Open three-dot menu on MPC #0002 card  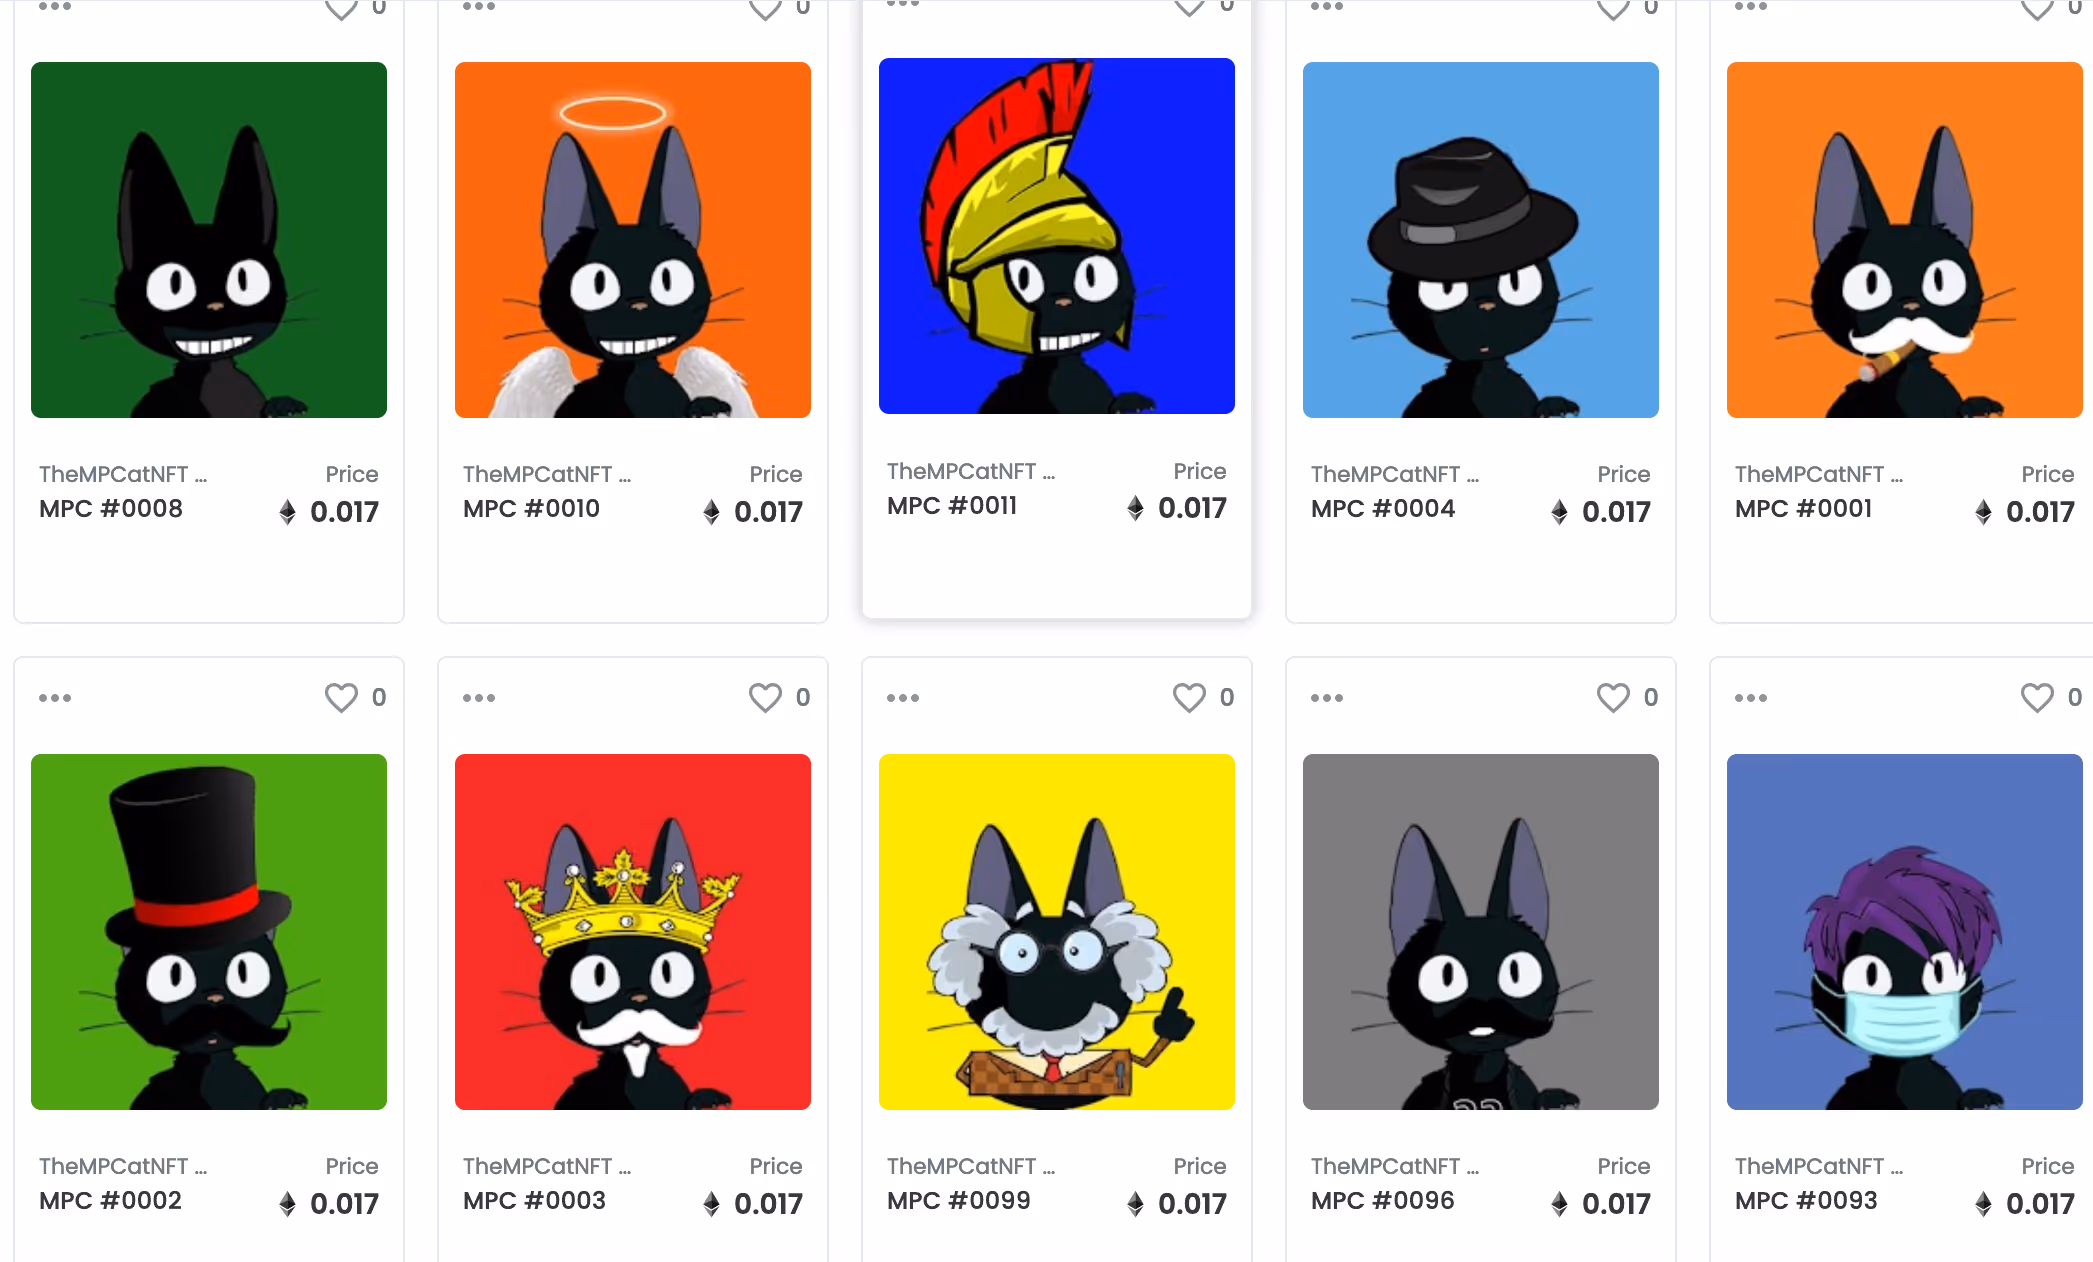click(55, 698)
